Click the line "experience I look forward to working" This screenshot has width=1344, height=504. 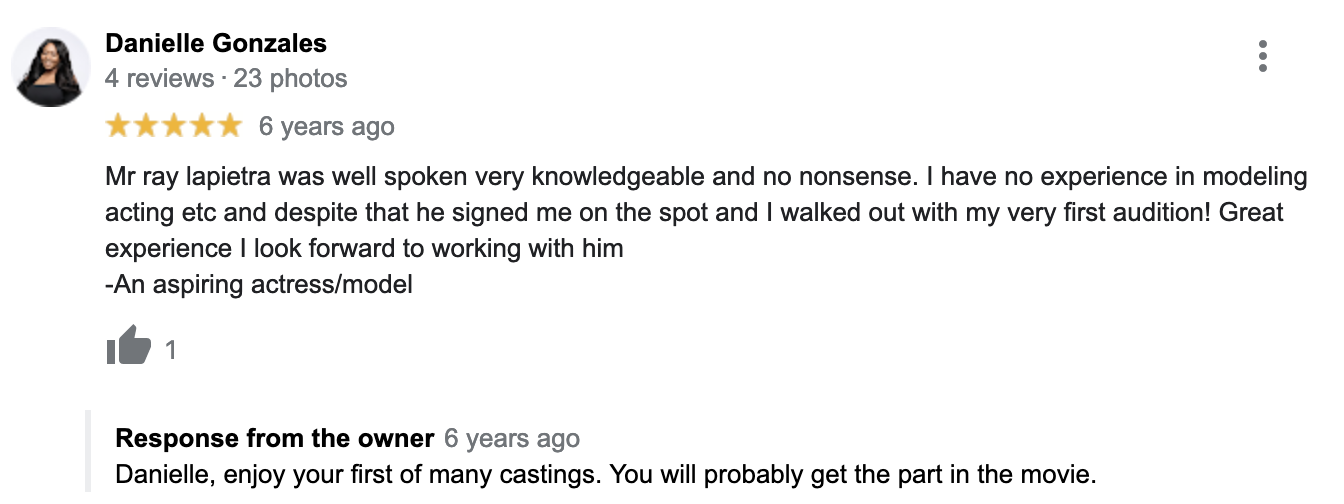364,248
